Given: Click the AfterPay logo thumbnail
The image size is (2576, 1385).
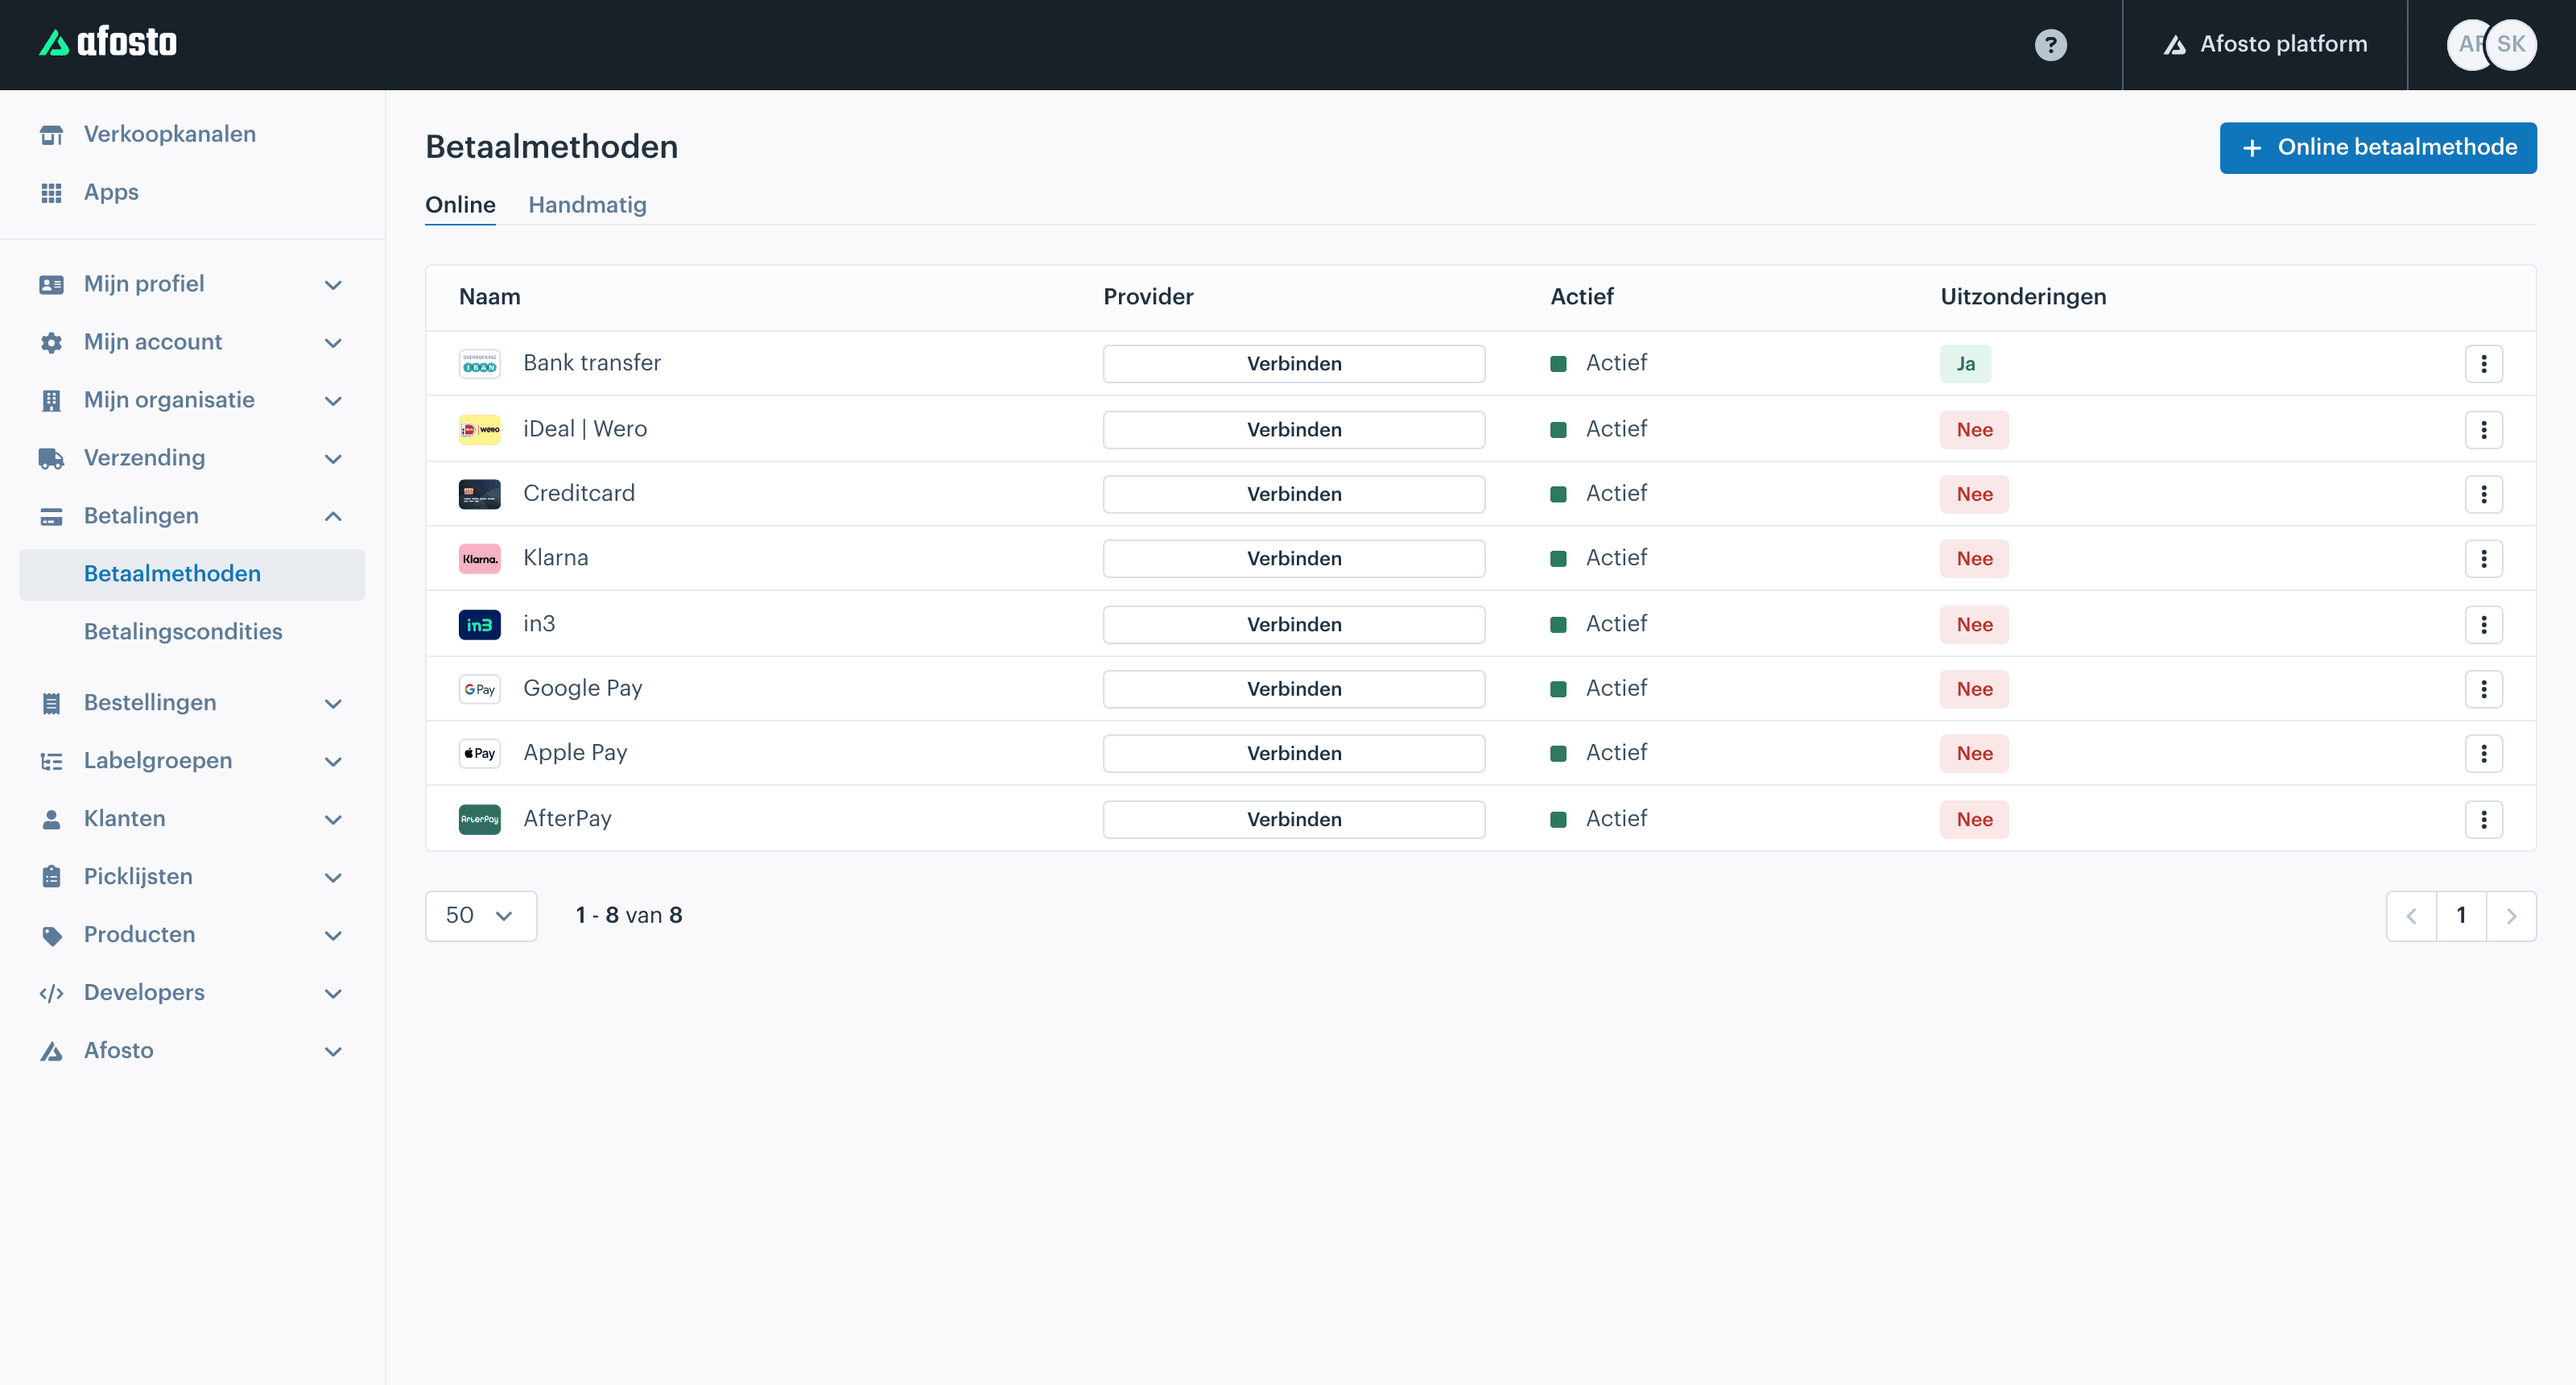Looking at the screenshot, I should (x=479, y=820).
